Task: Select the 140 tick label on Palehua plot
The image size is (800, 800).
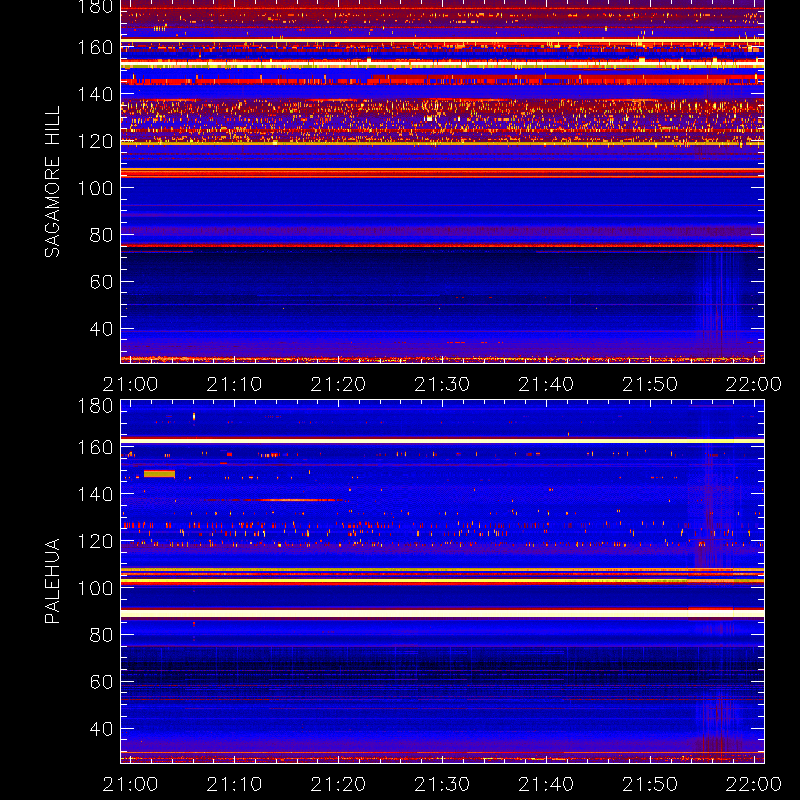Action: pos(95,494)
